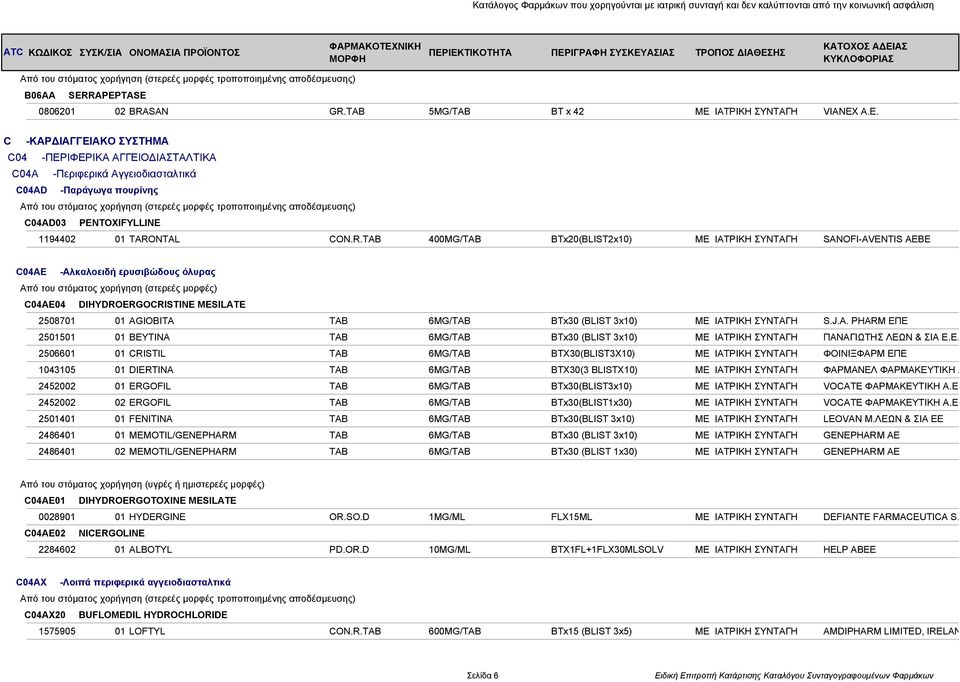
Task: Click product code "1043105"
Action: pyautogui.click(x=57, y=370)
